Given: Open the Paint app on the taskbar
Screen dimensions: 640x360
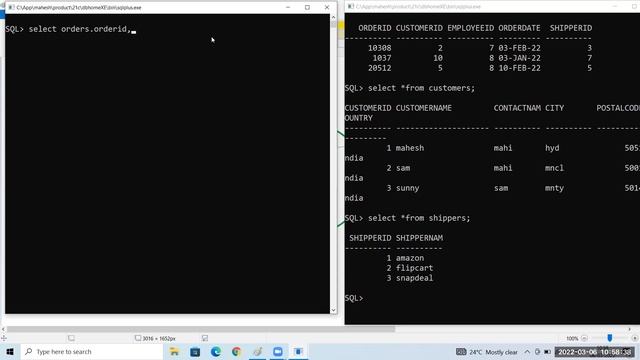Looking at the screenshot, I should coord(257,351).
